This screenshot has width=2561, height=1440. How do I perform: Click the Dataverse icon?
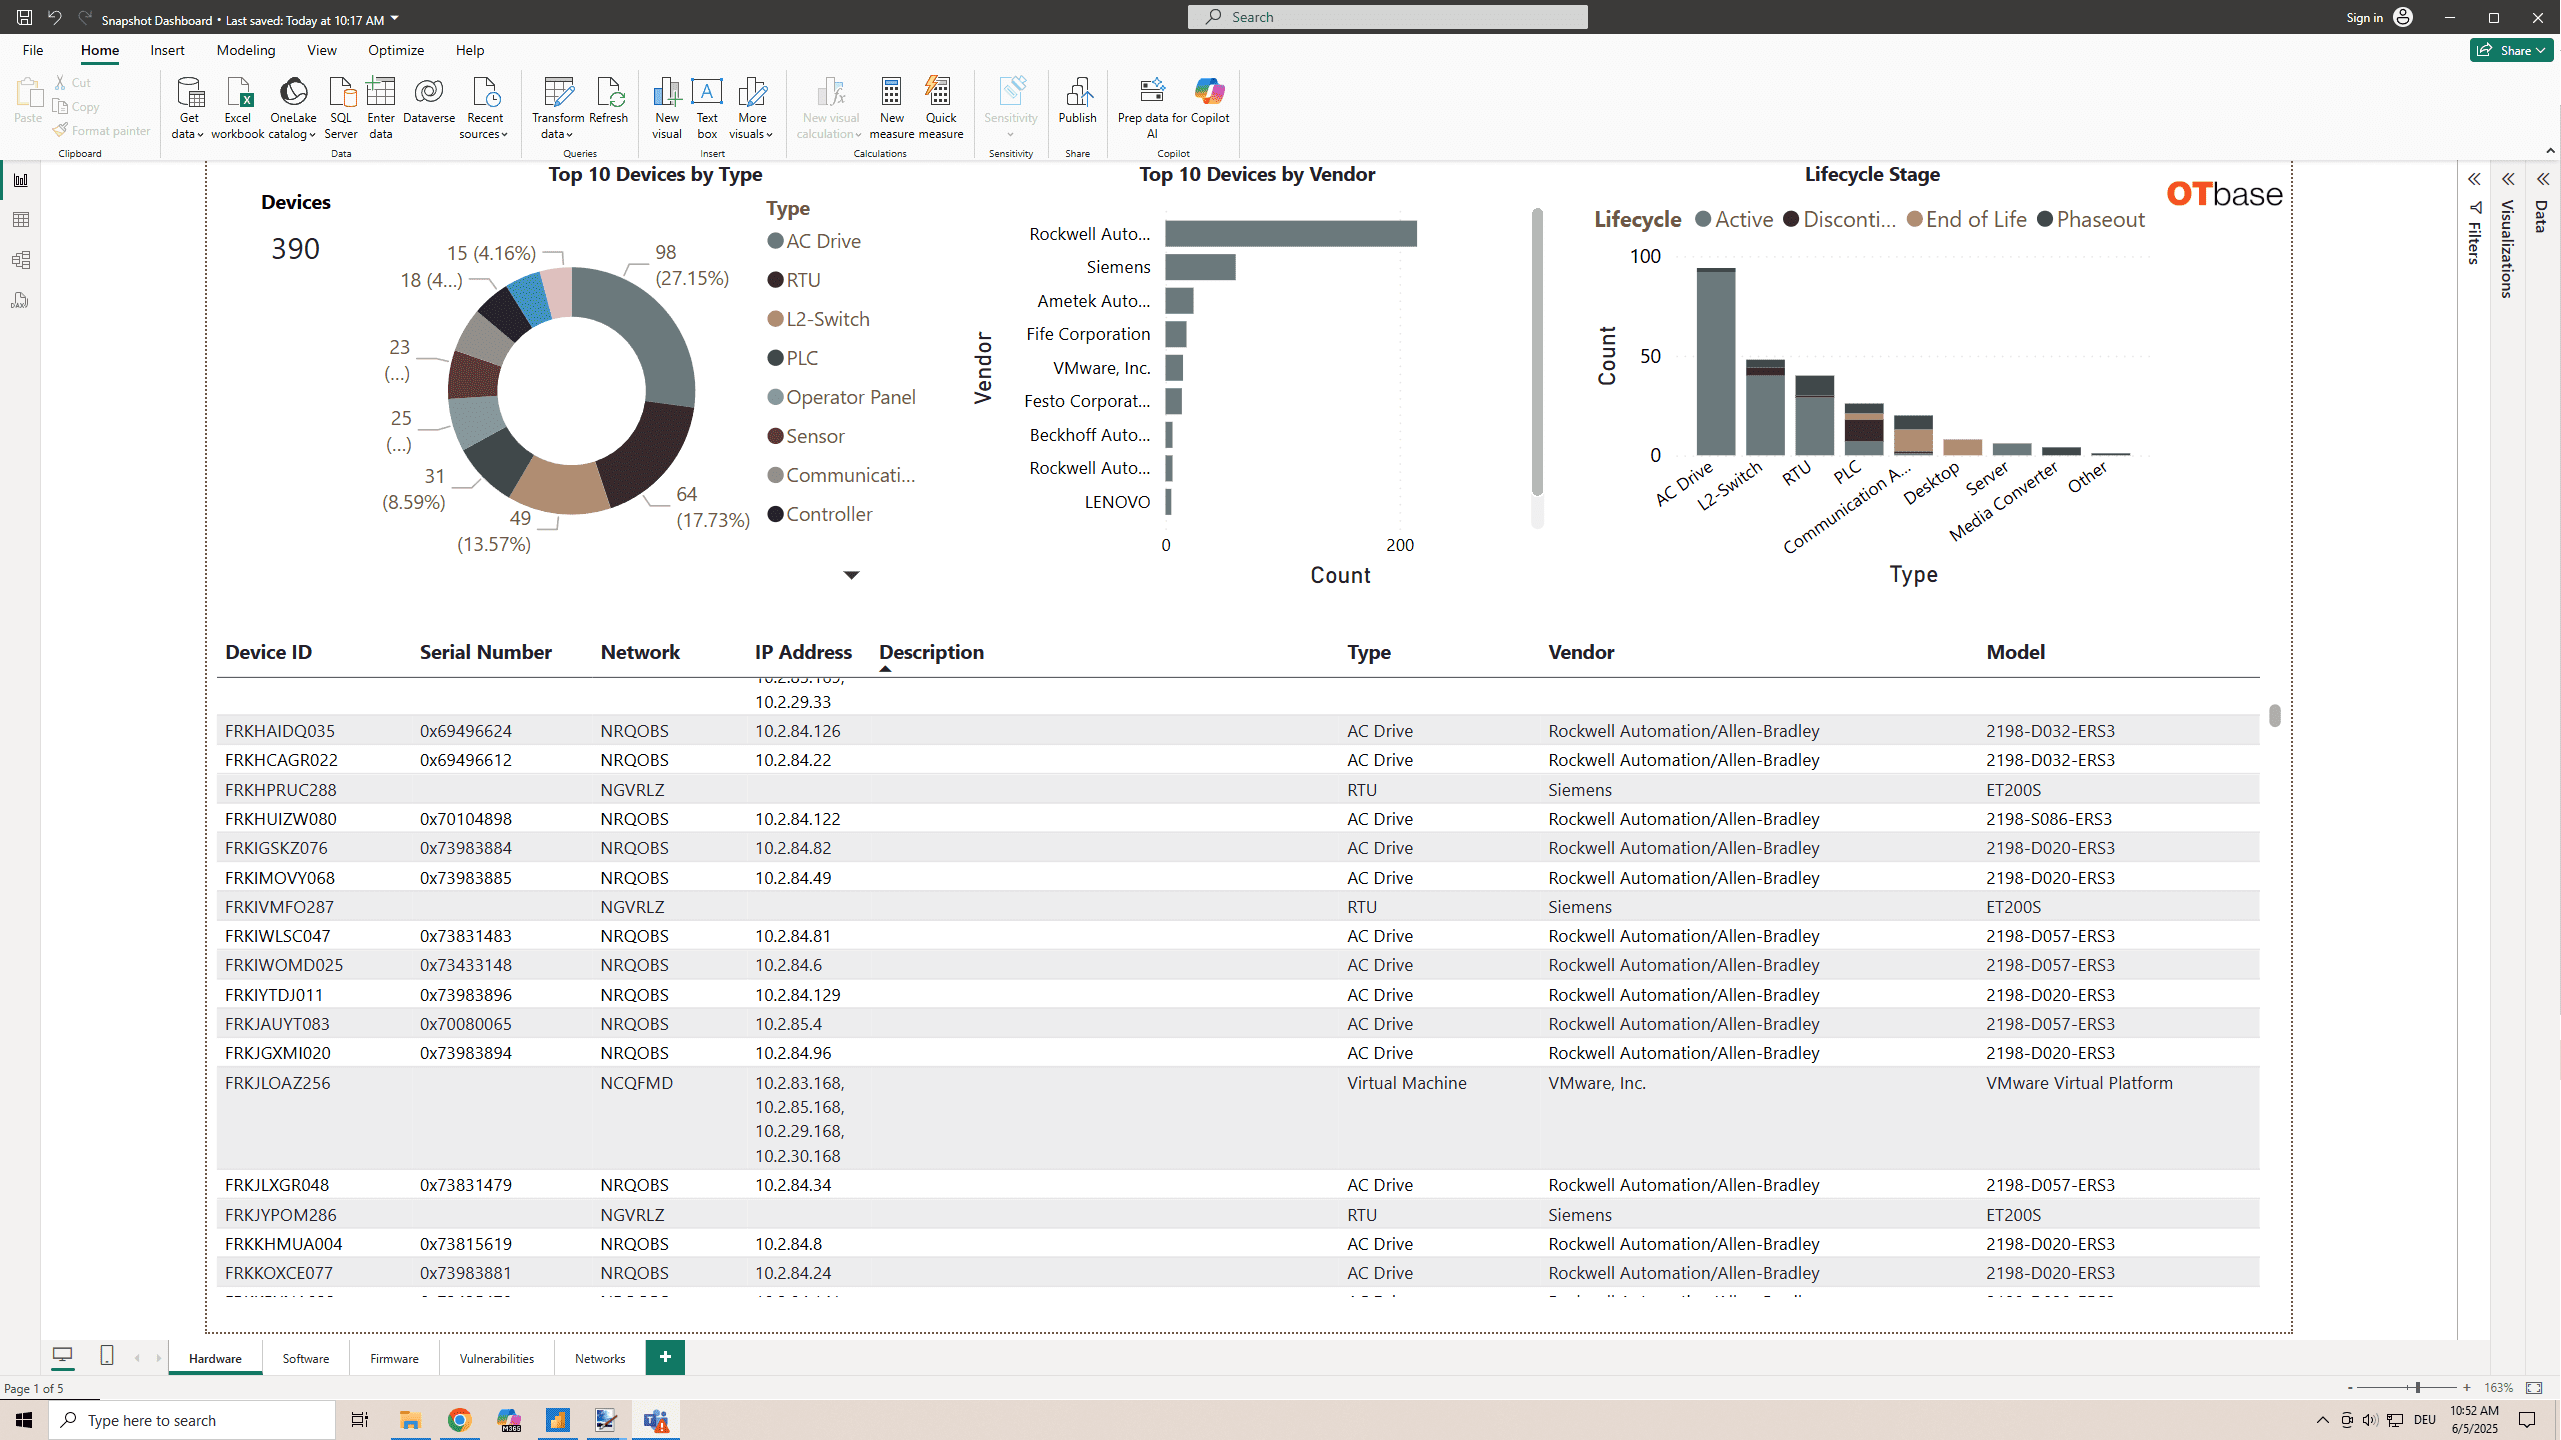point(429,100)
